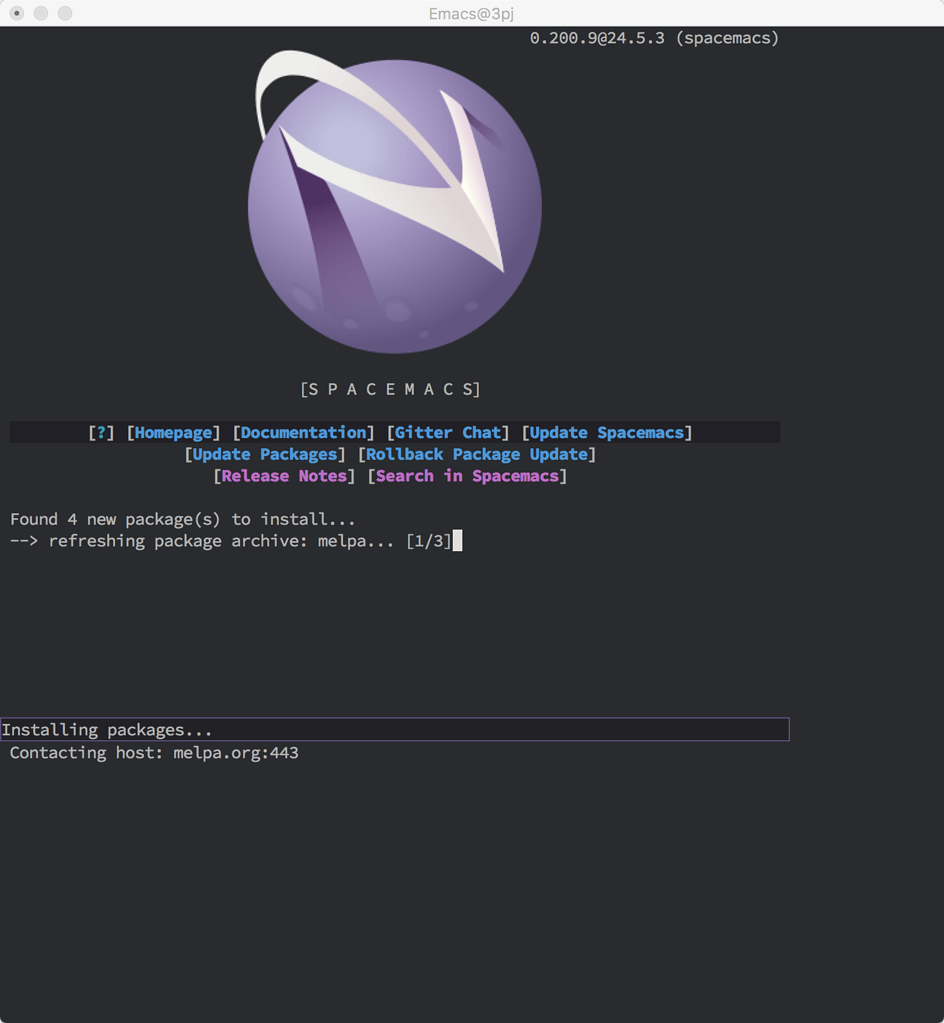Screen dimensions: 944x1023
Task: Trigger Update Packages
Action: [x=263, y=454]
